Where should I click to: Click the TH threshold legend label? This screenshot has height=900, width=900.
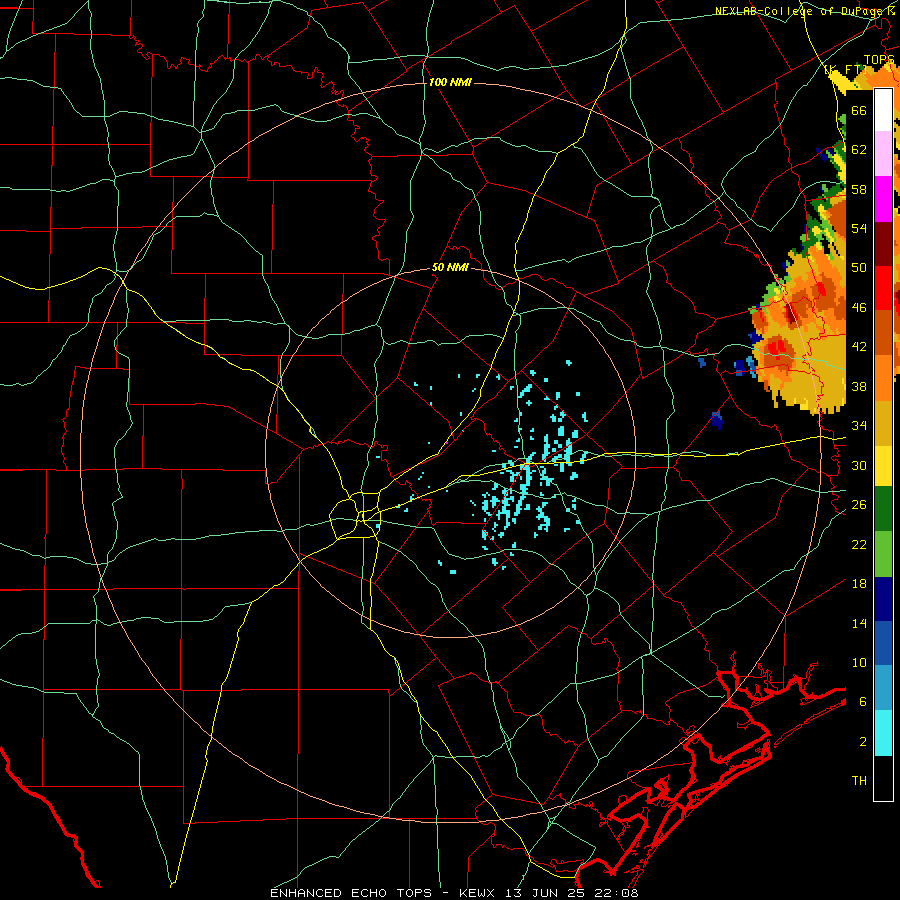[x=859, y=781]
